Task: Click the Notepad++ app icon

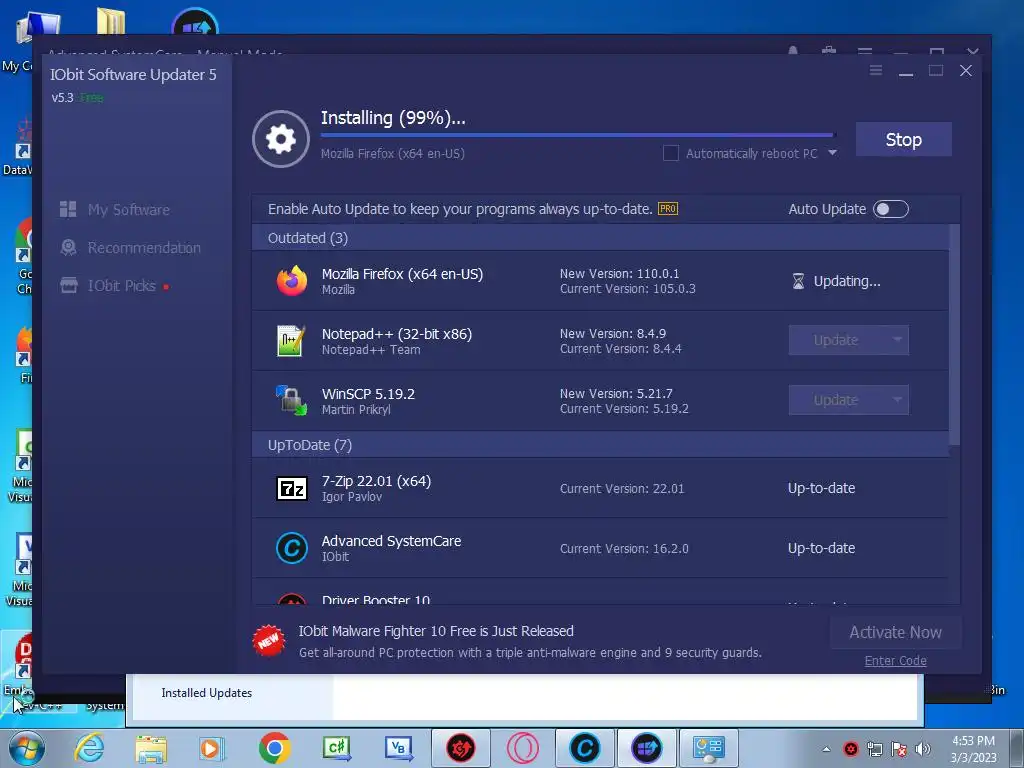Action: pyautogui.click(x=291, y=340)
